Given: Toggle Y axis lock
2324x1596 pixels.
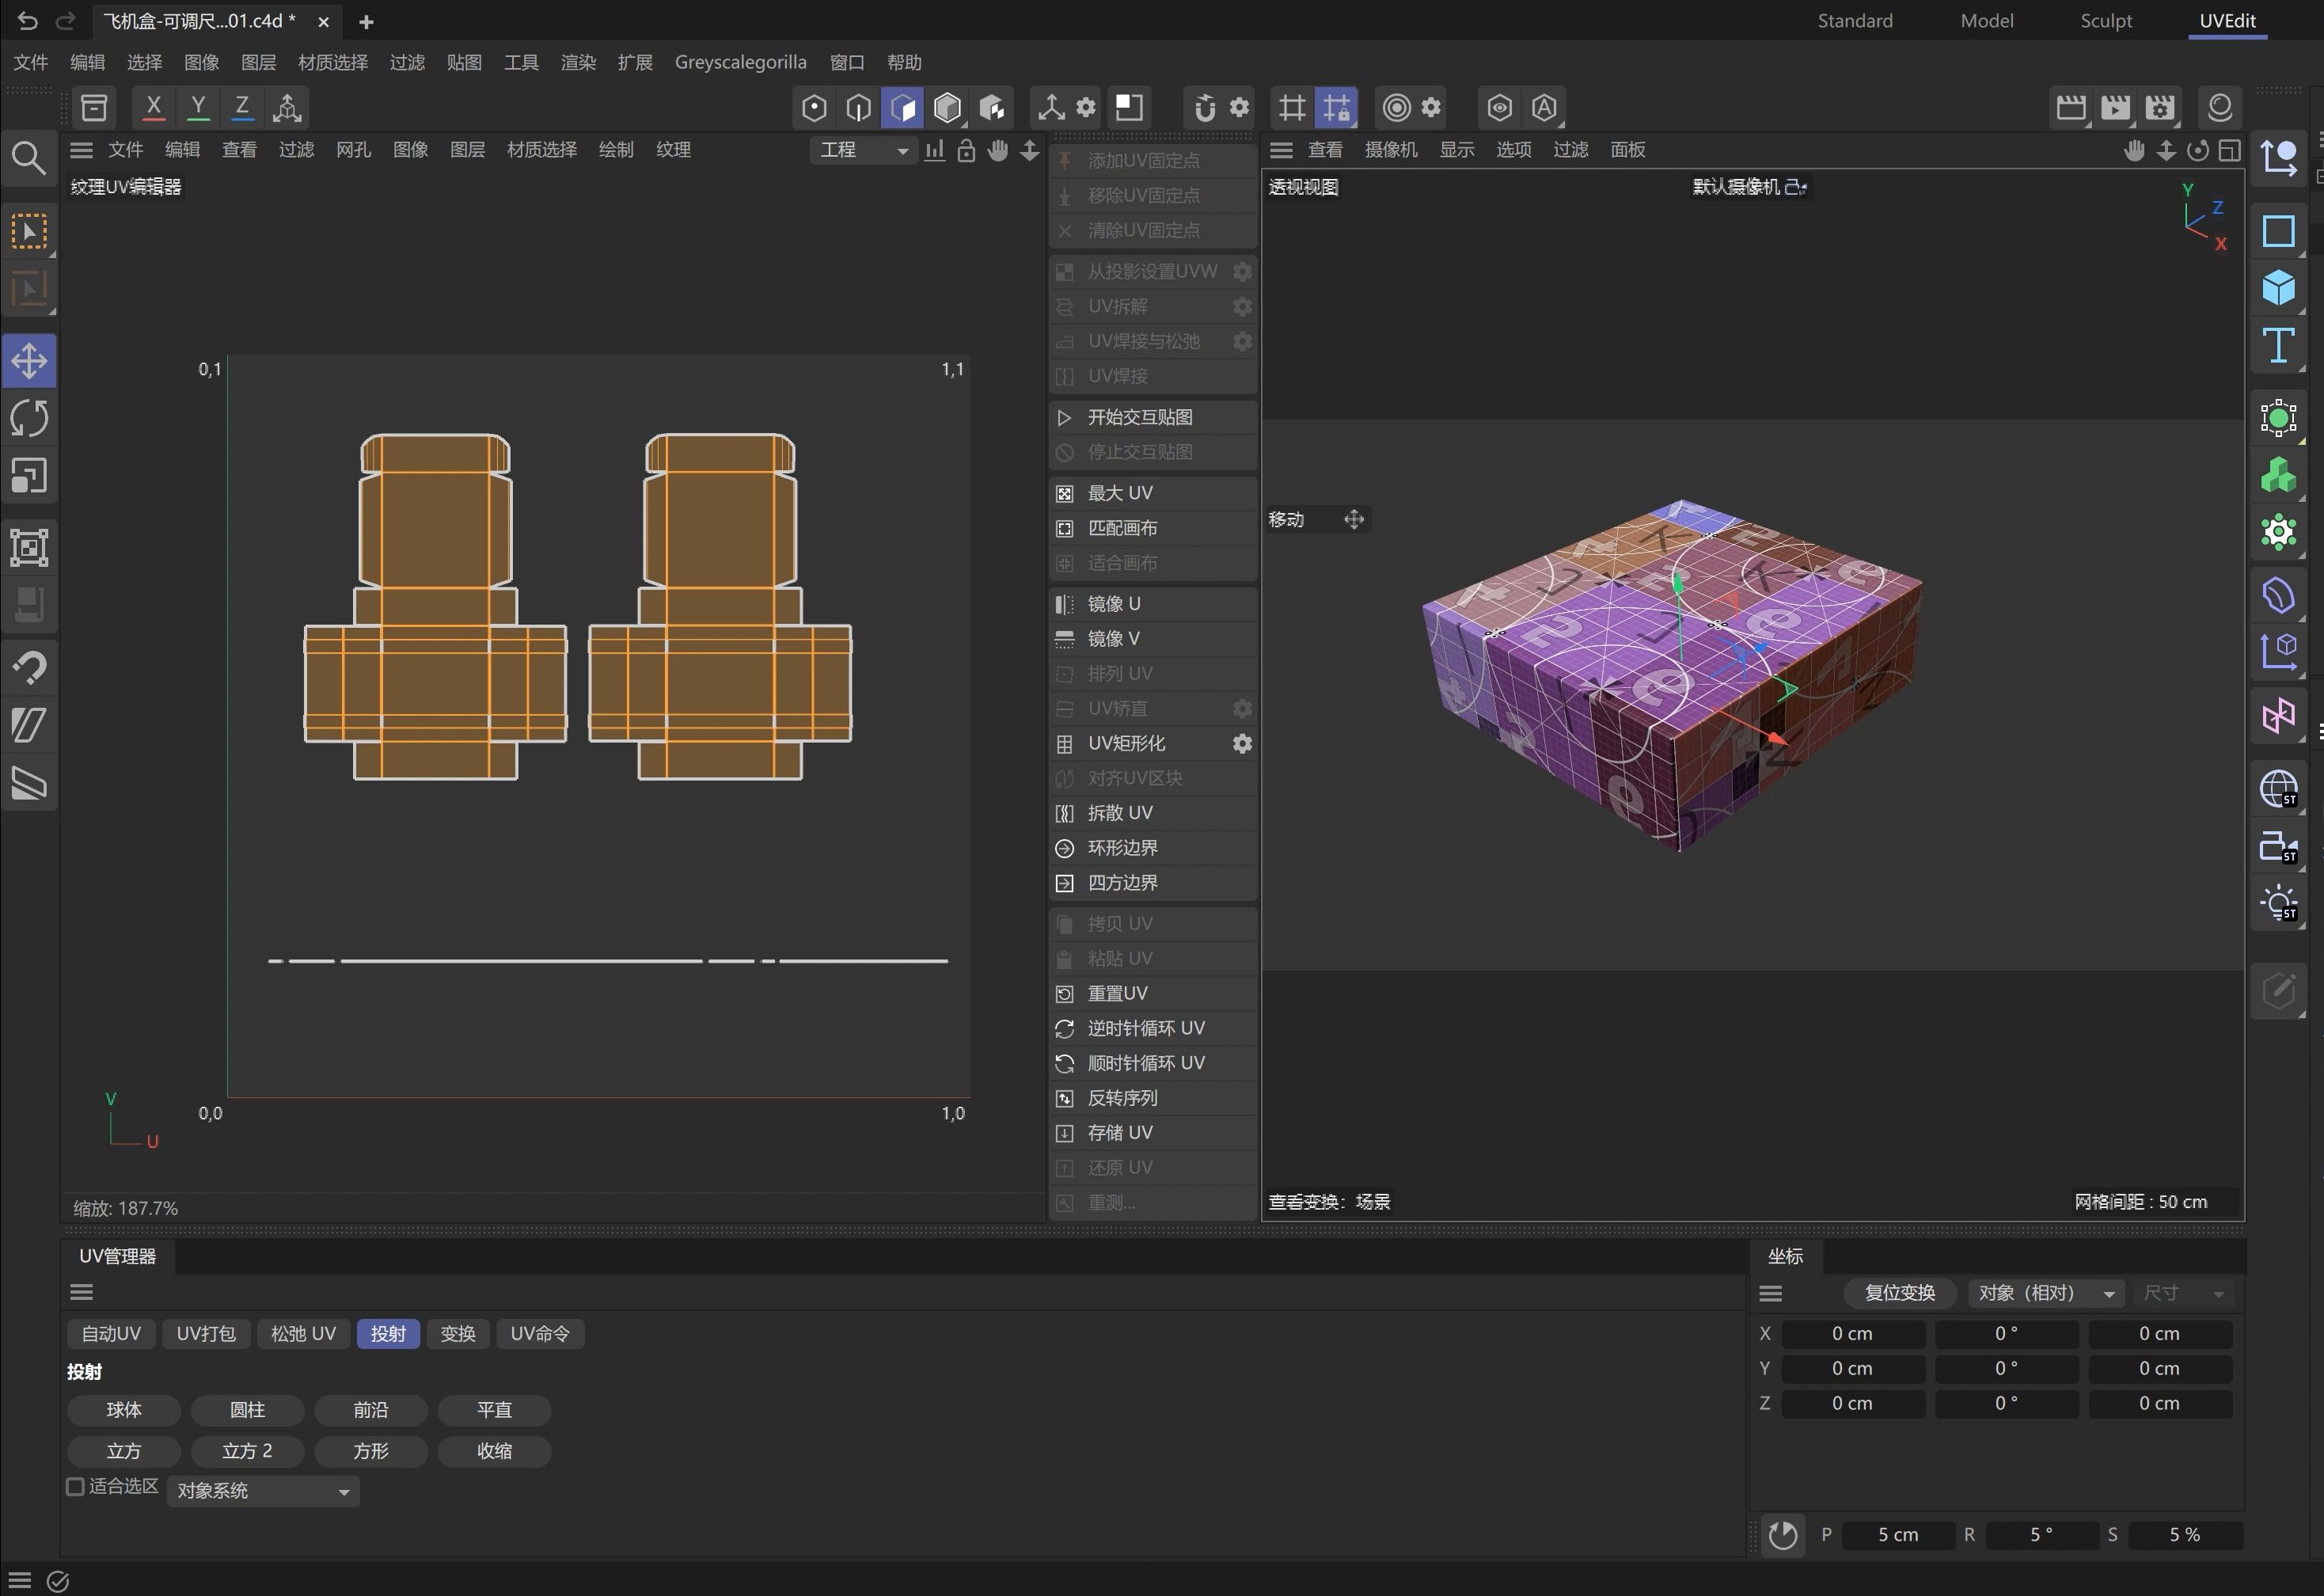Looking at the screenshot, I should pyautogui.click(x=198, y=107).
